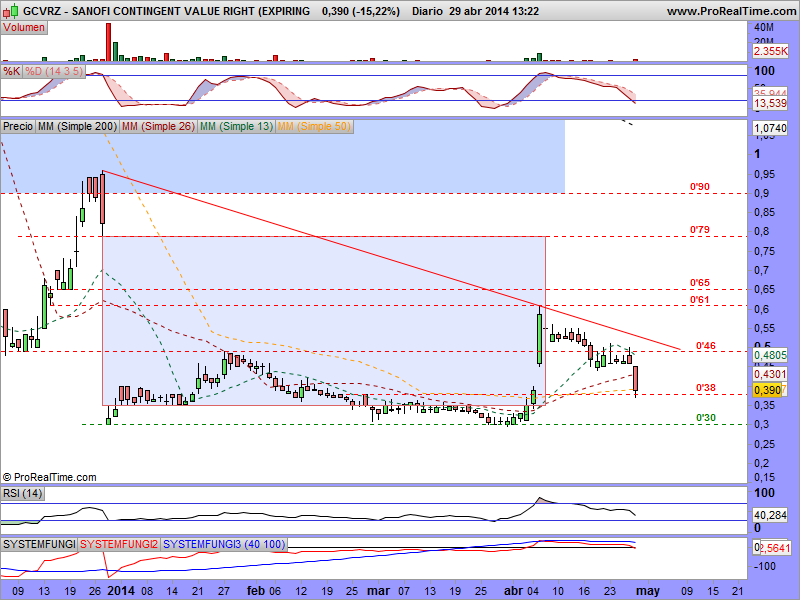Select the MM (Simple 26) indicator label
800x600 pixels.
(x=158, y=126)
